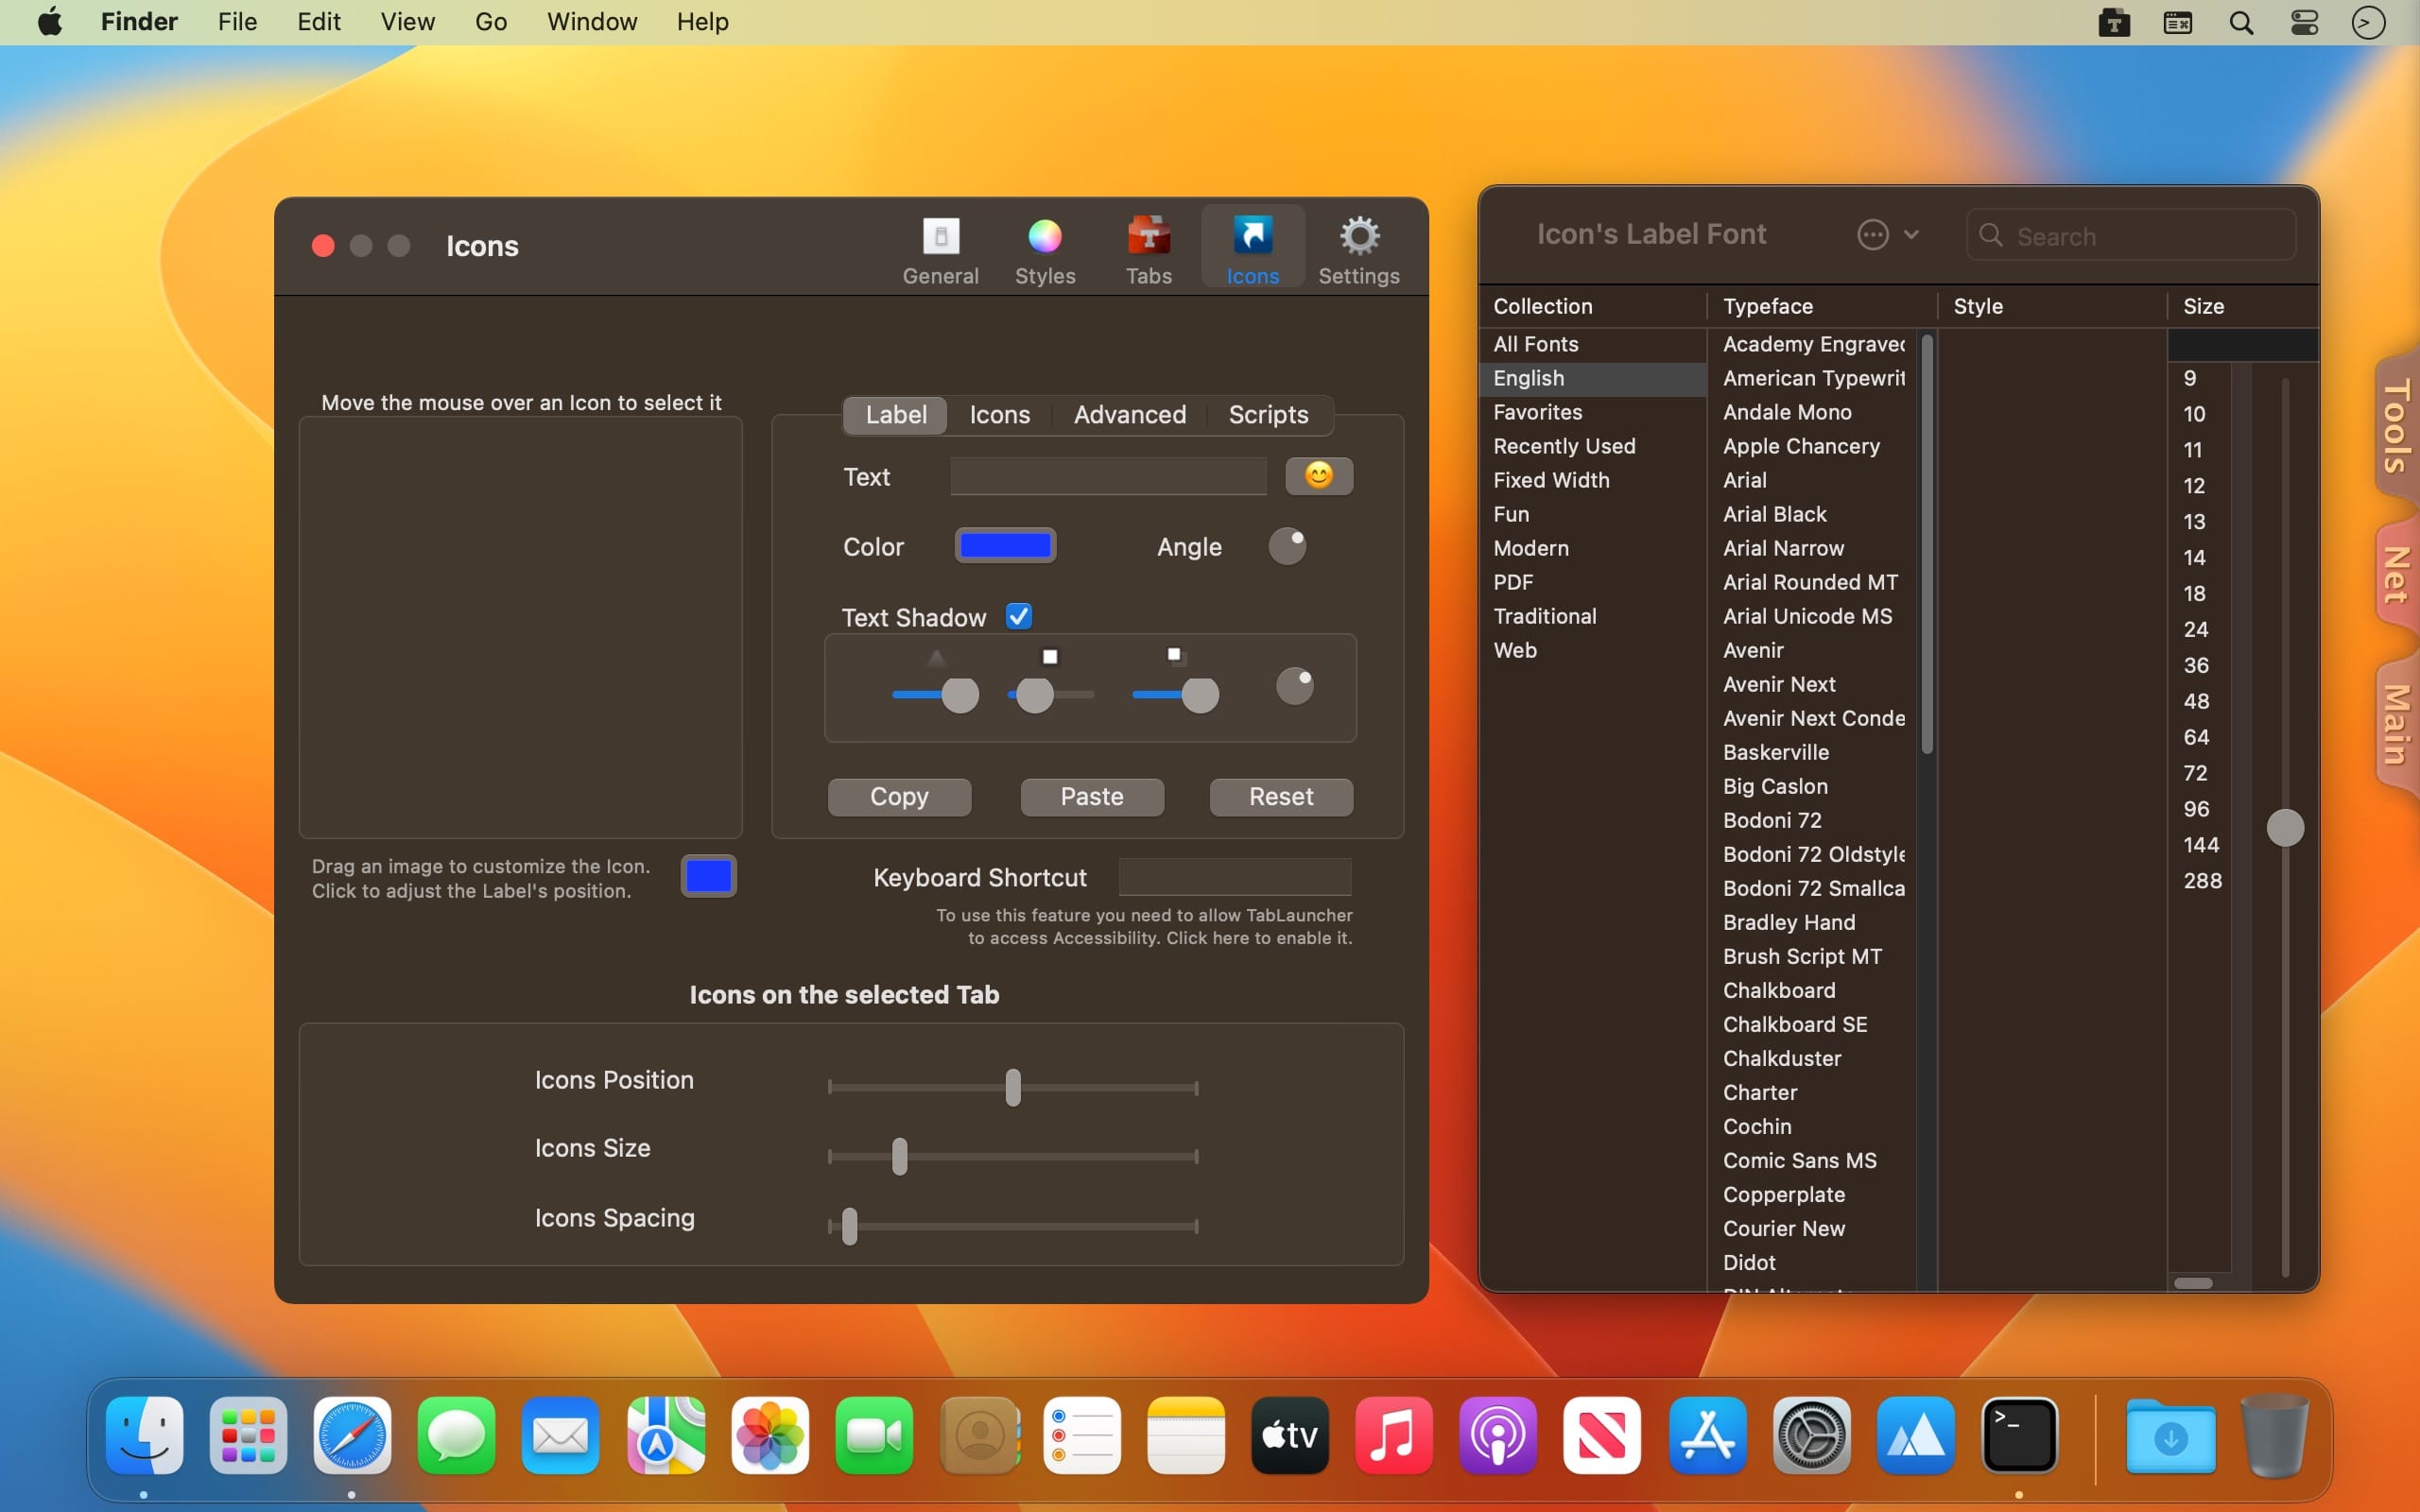Viewport: 2420px width, 1512px height.
Task: Open the General toolbar pane
Action: pyautogui.click(x=940, y=250)
